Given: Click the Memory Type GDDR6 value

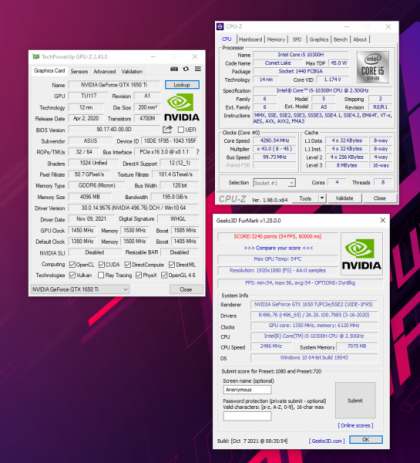Looking at the screenshot, I should (97, 185).
